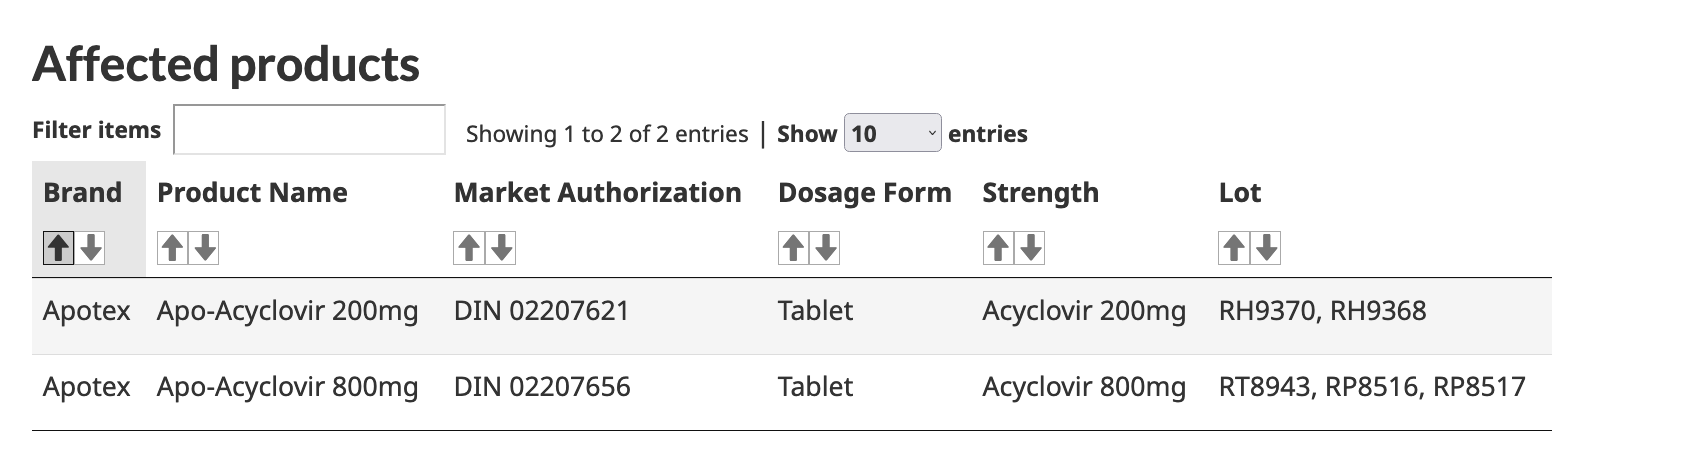Sort Brand column ascending
Image resolution: width=1702 pixels, height=461 pixels.
[59, 247]
